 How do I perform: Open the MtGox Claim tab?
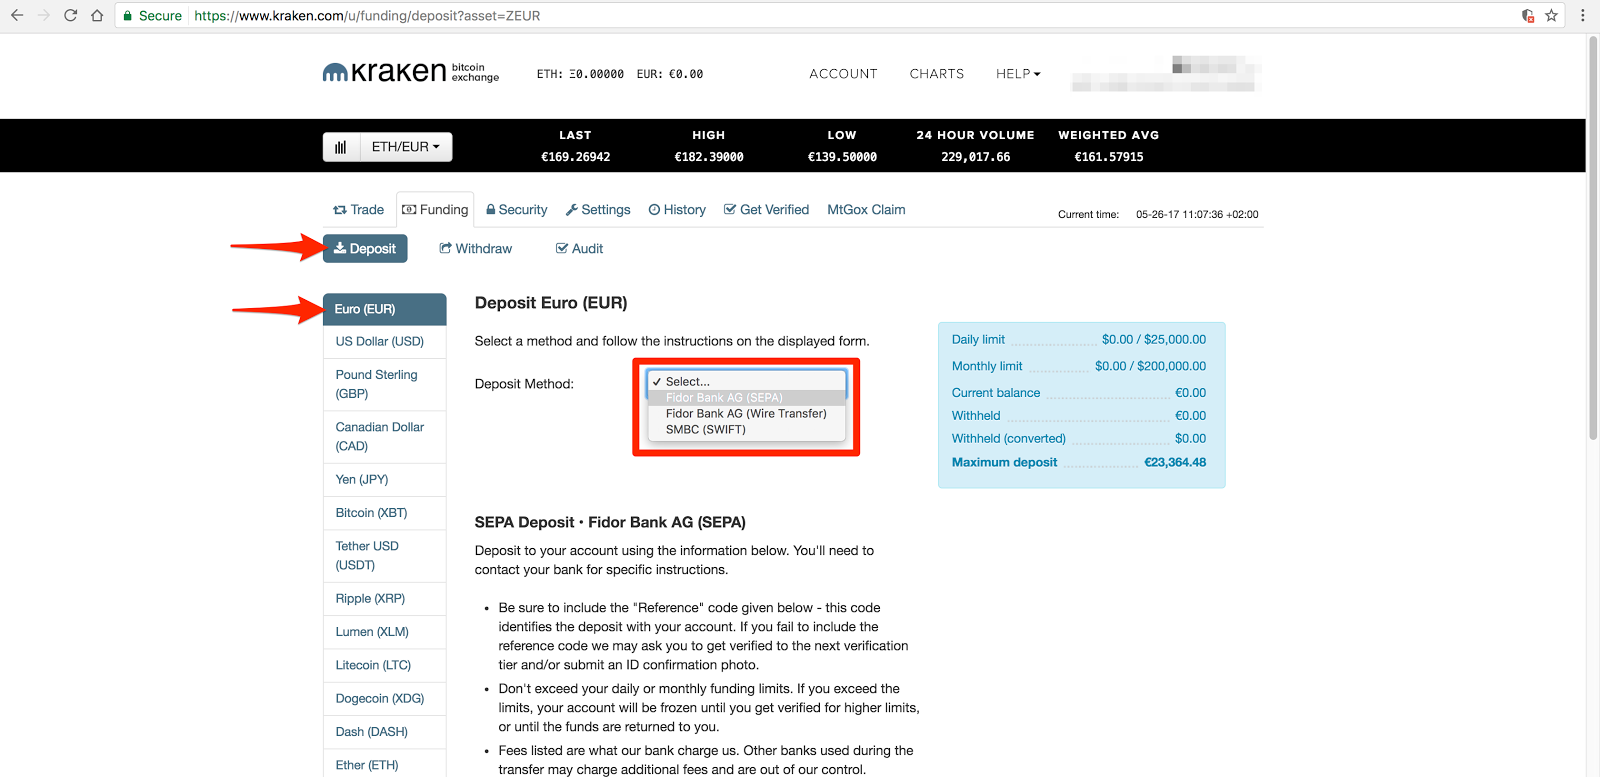point(866,210)
